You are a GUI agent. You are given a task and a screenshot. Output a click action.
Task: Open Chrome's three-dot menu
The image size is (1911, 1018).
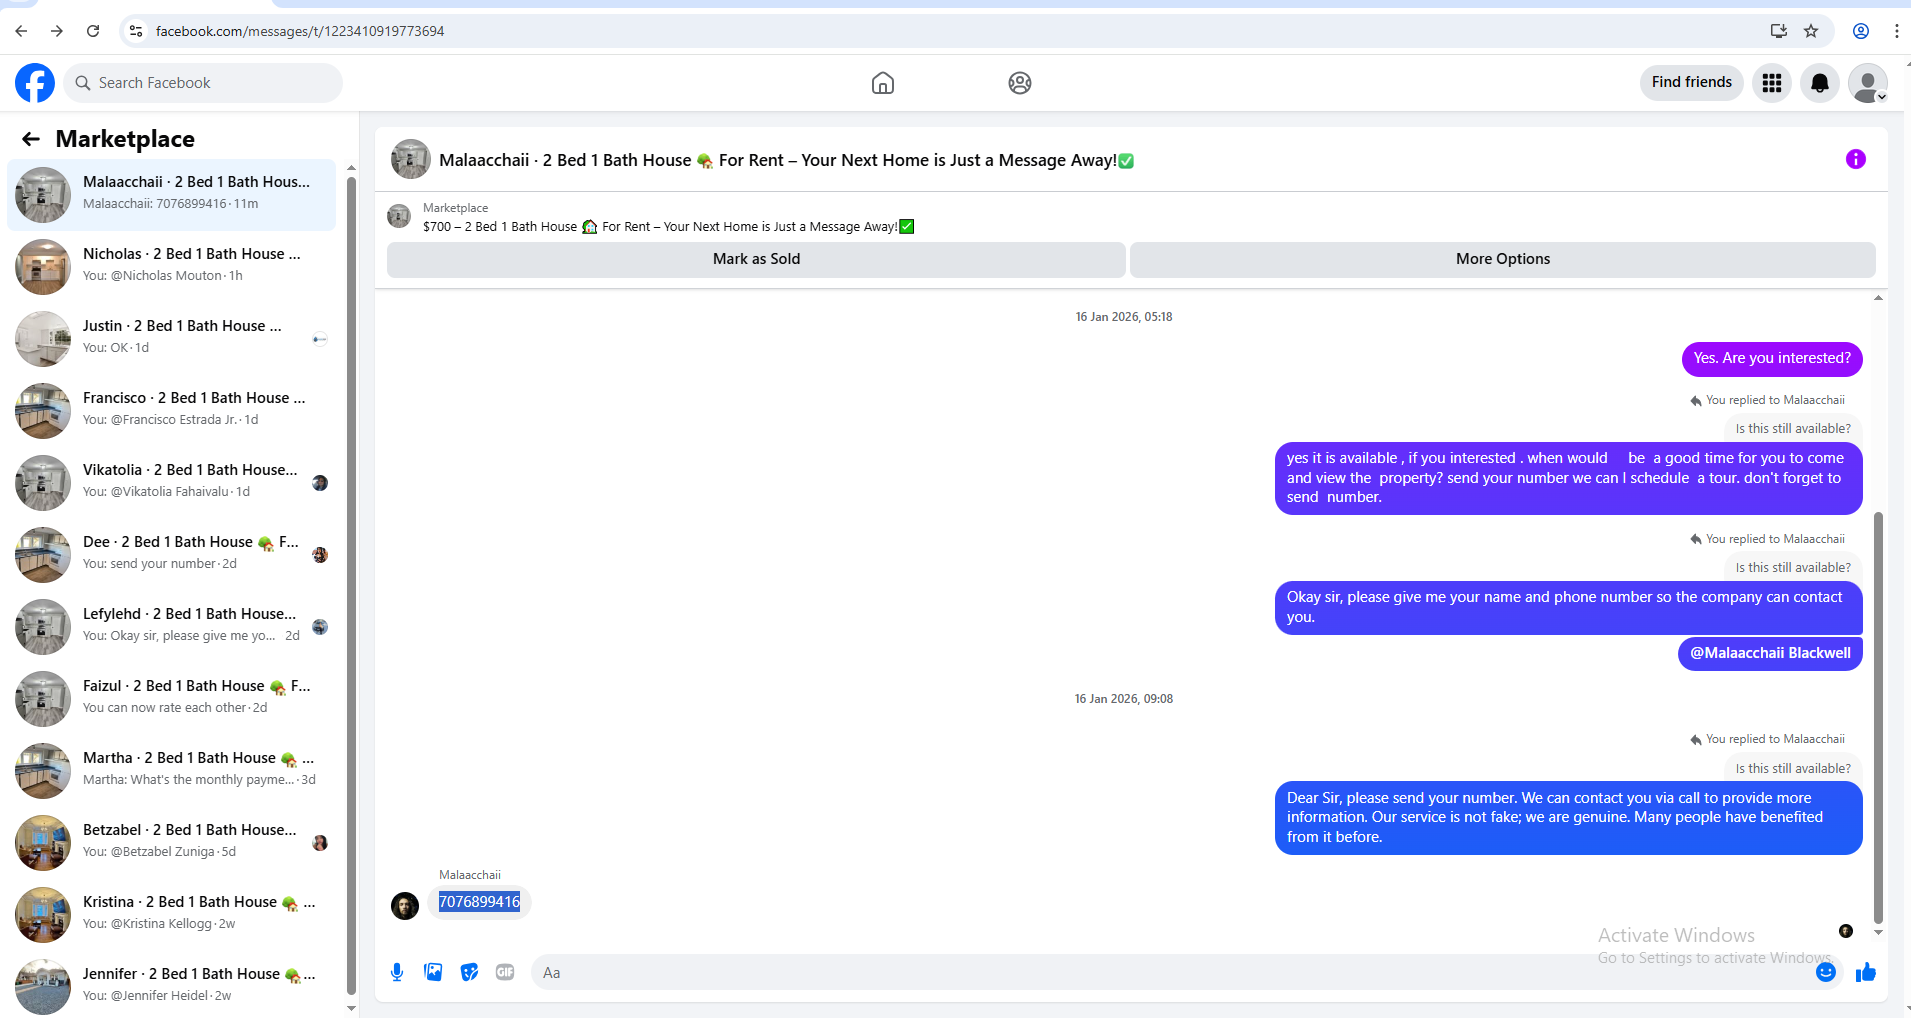click(1897, 31)
